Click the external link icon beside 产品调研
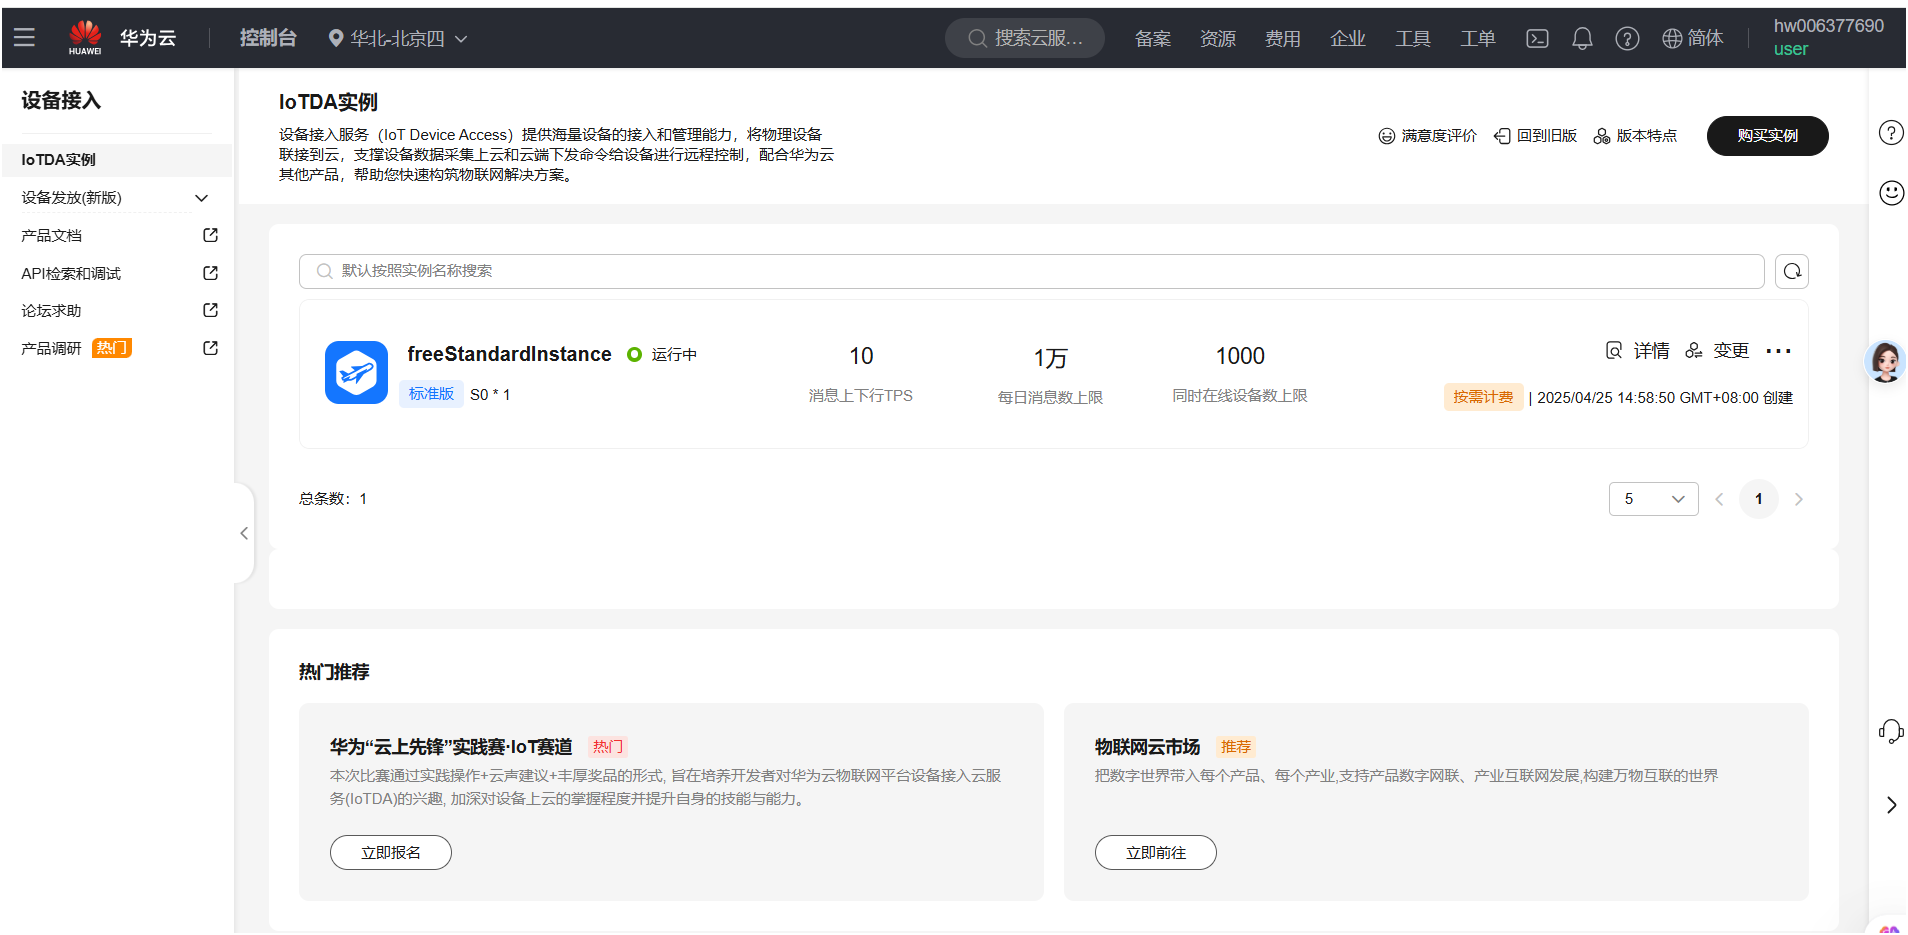 [x=210, y=348]
